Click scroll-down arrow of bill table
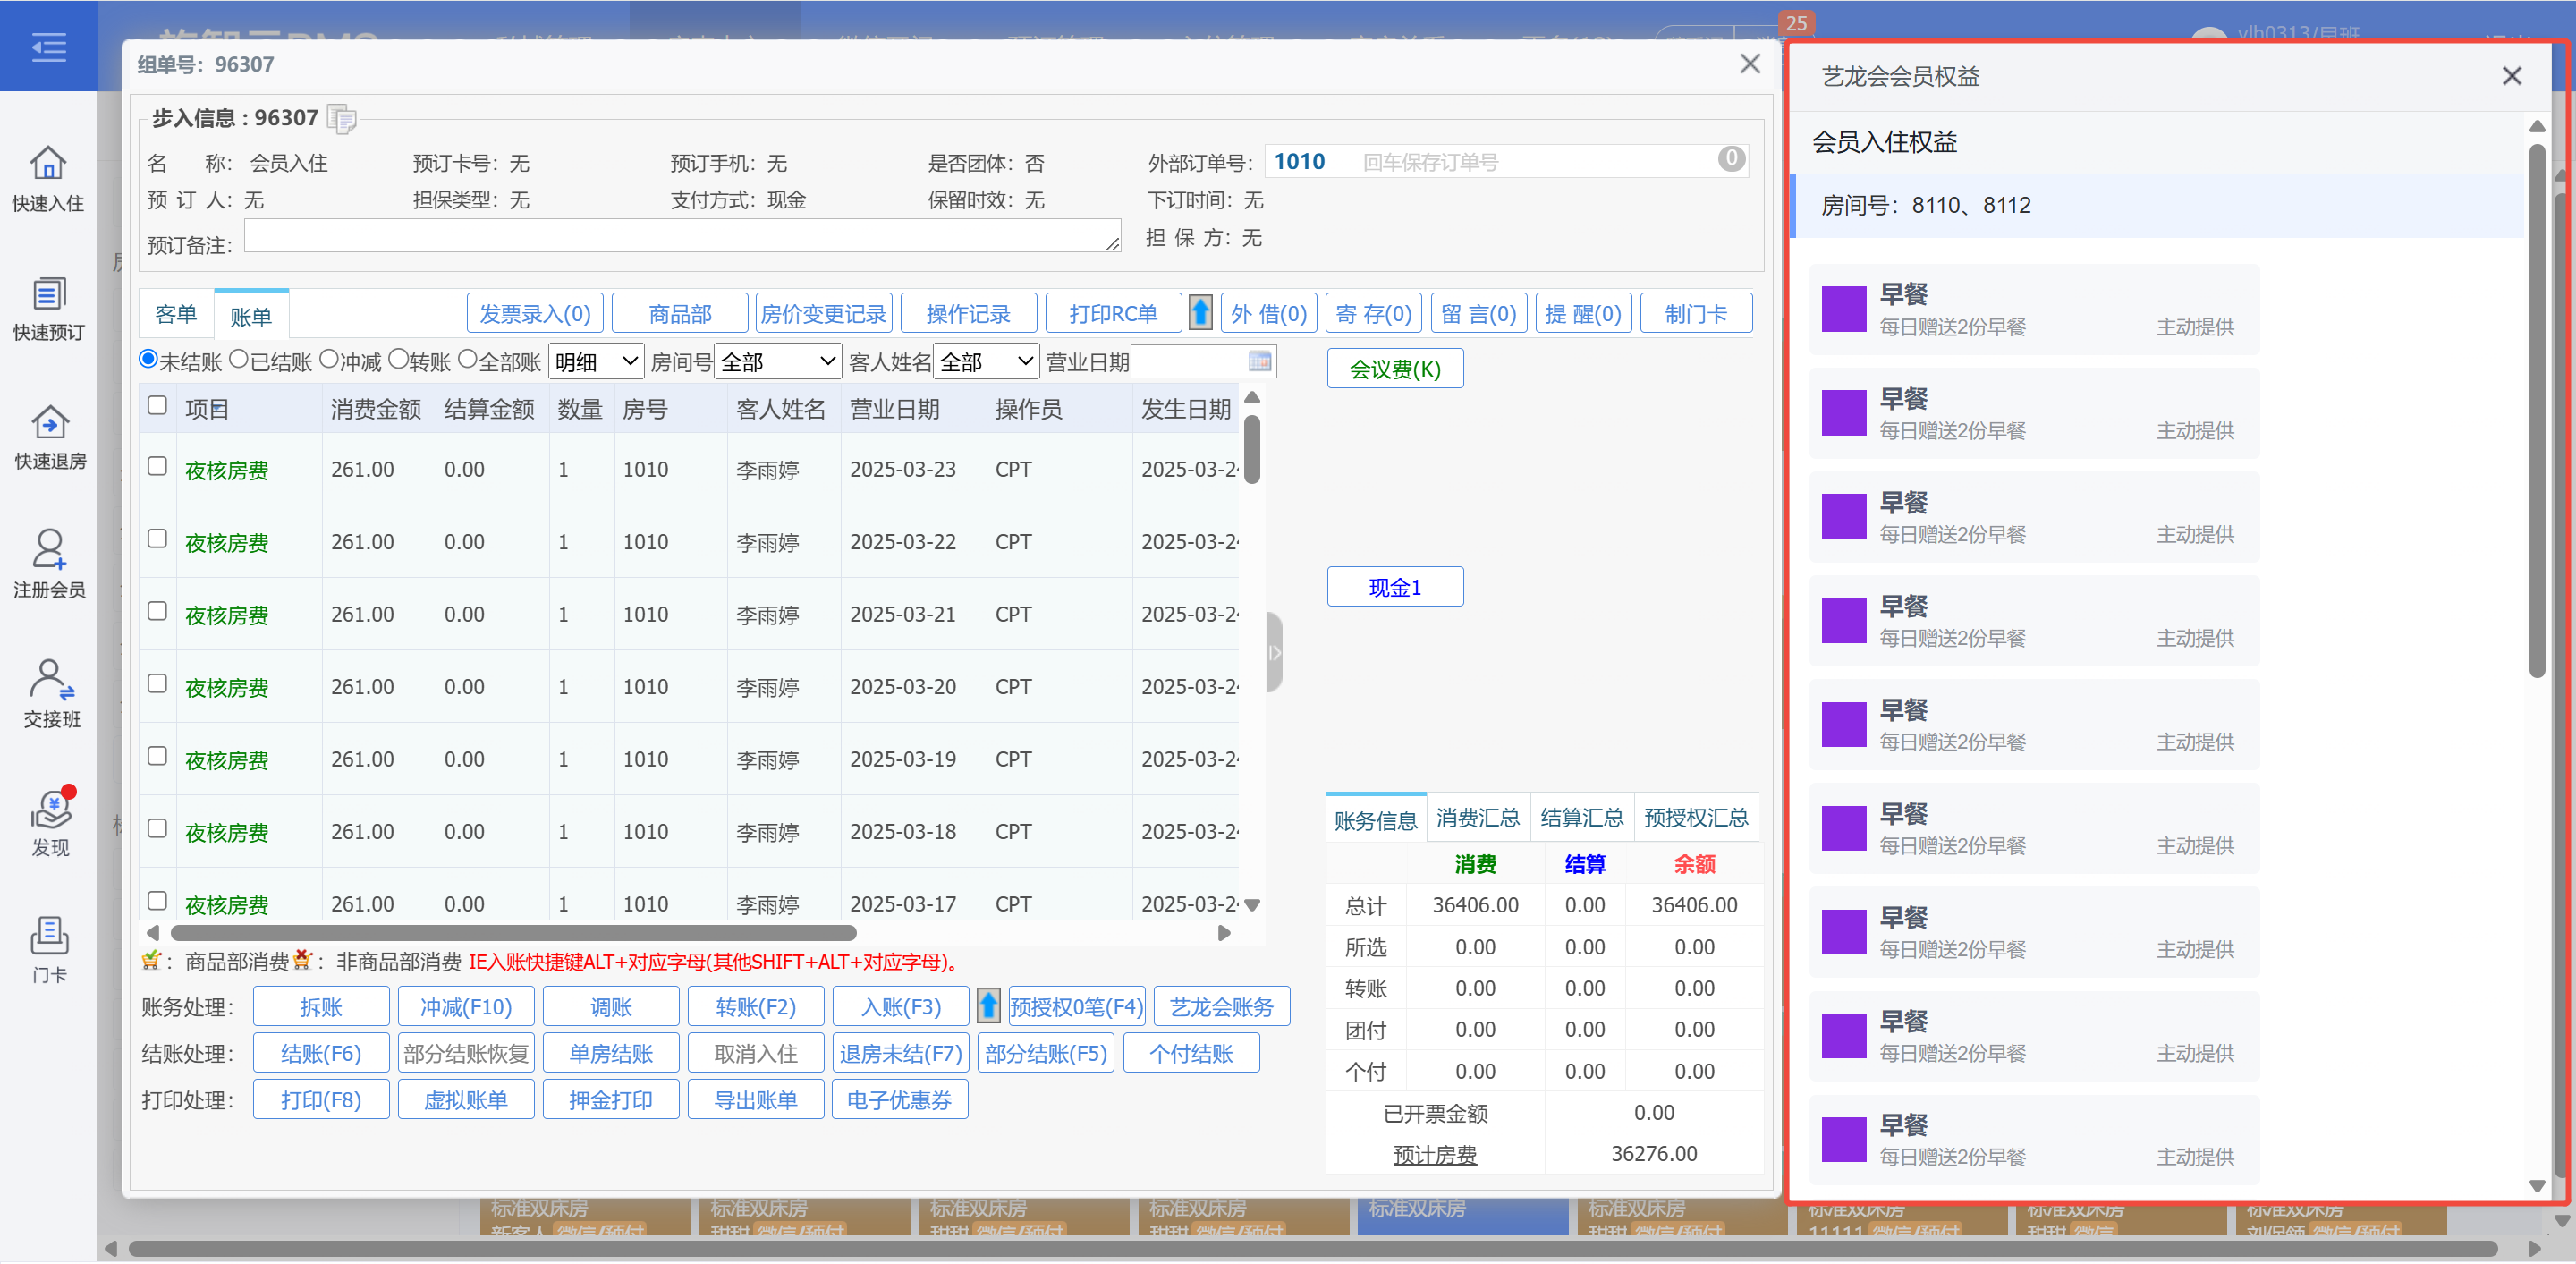2576x1264 pixels. [1251, 904]
